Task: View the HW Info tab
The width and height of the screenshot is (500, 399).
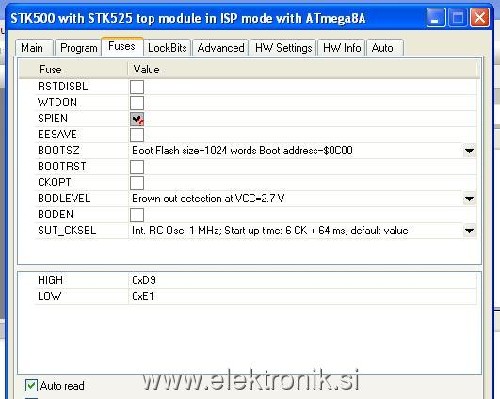Action: tap(342, 48)
